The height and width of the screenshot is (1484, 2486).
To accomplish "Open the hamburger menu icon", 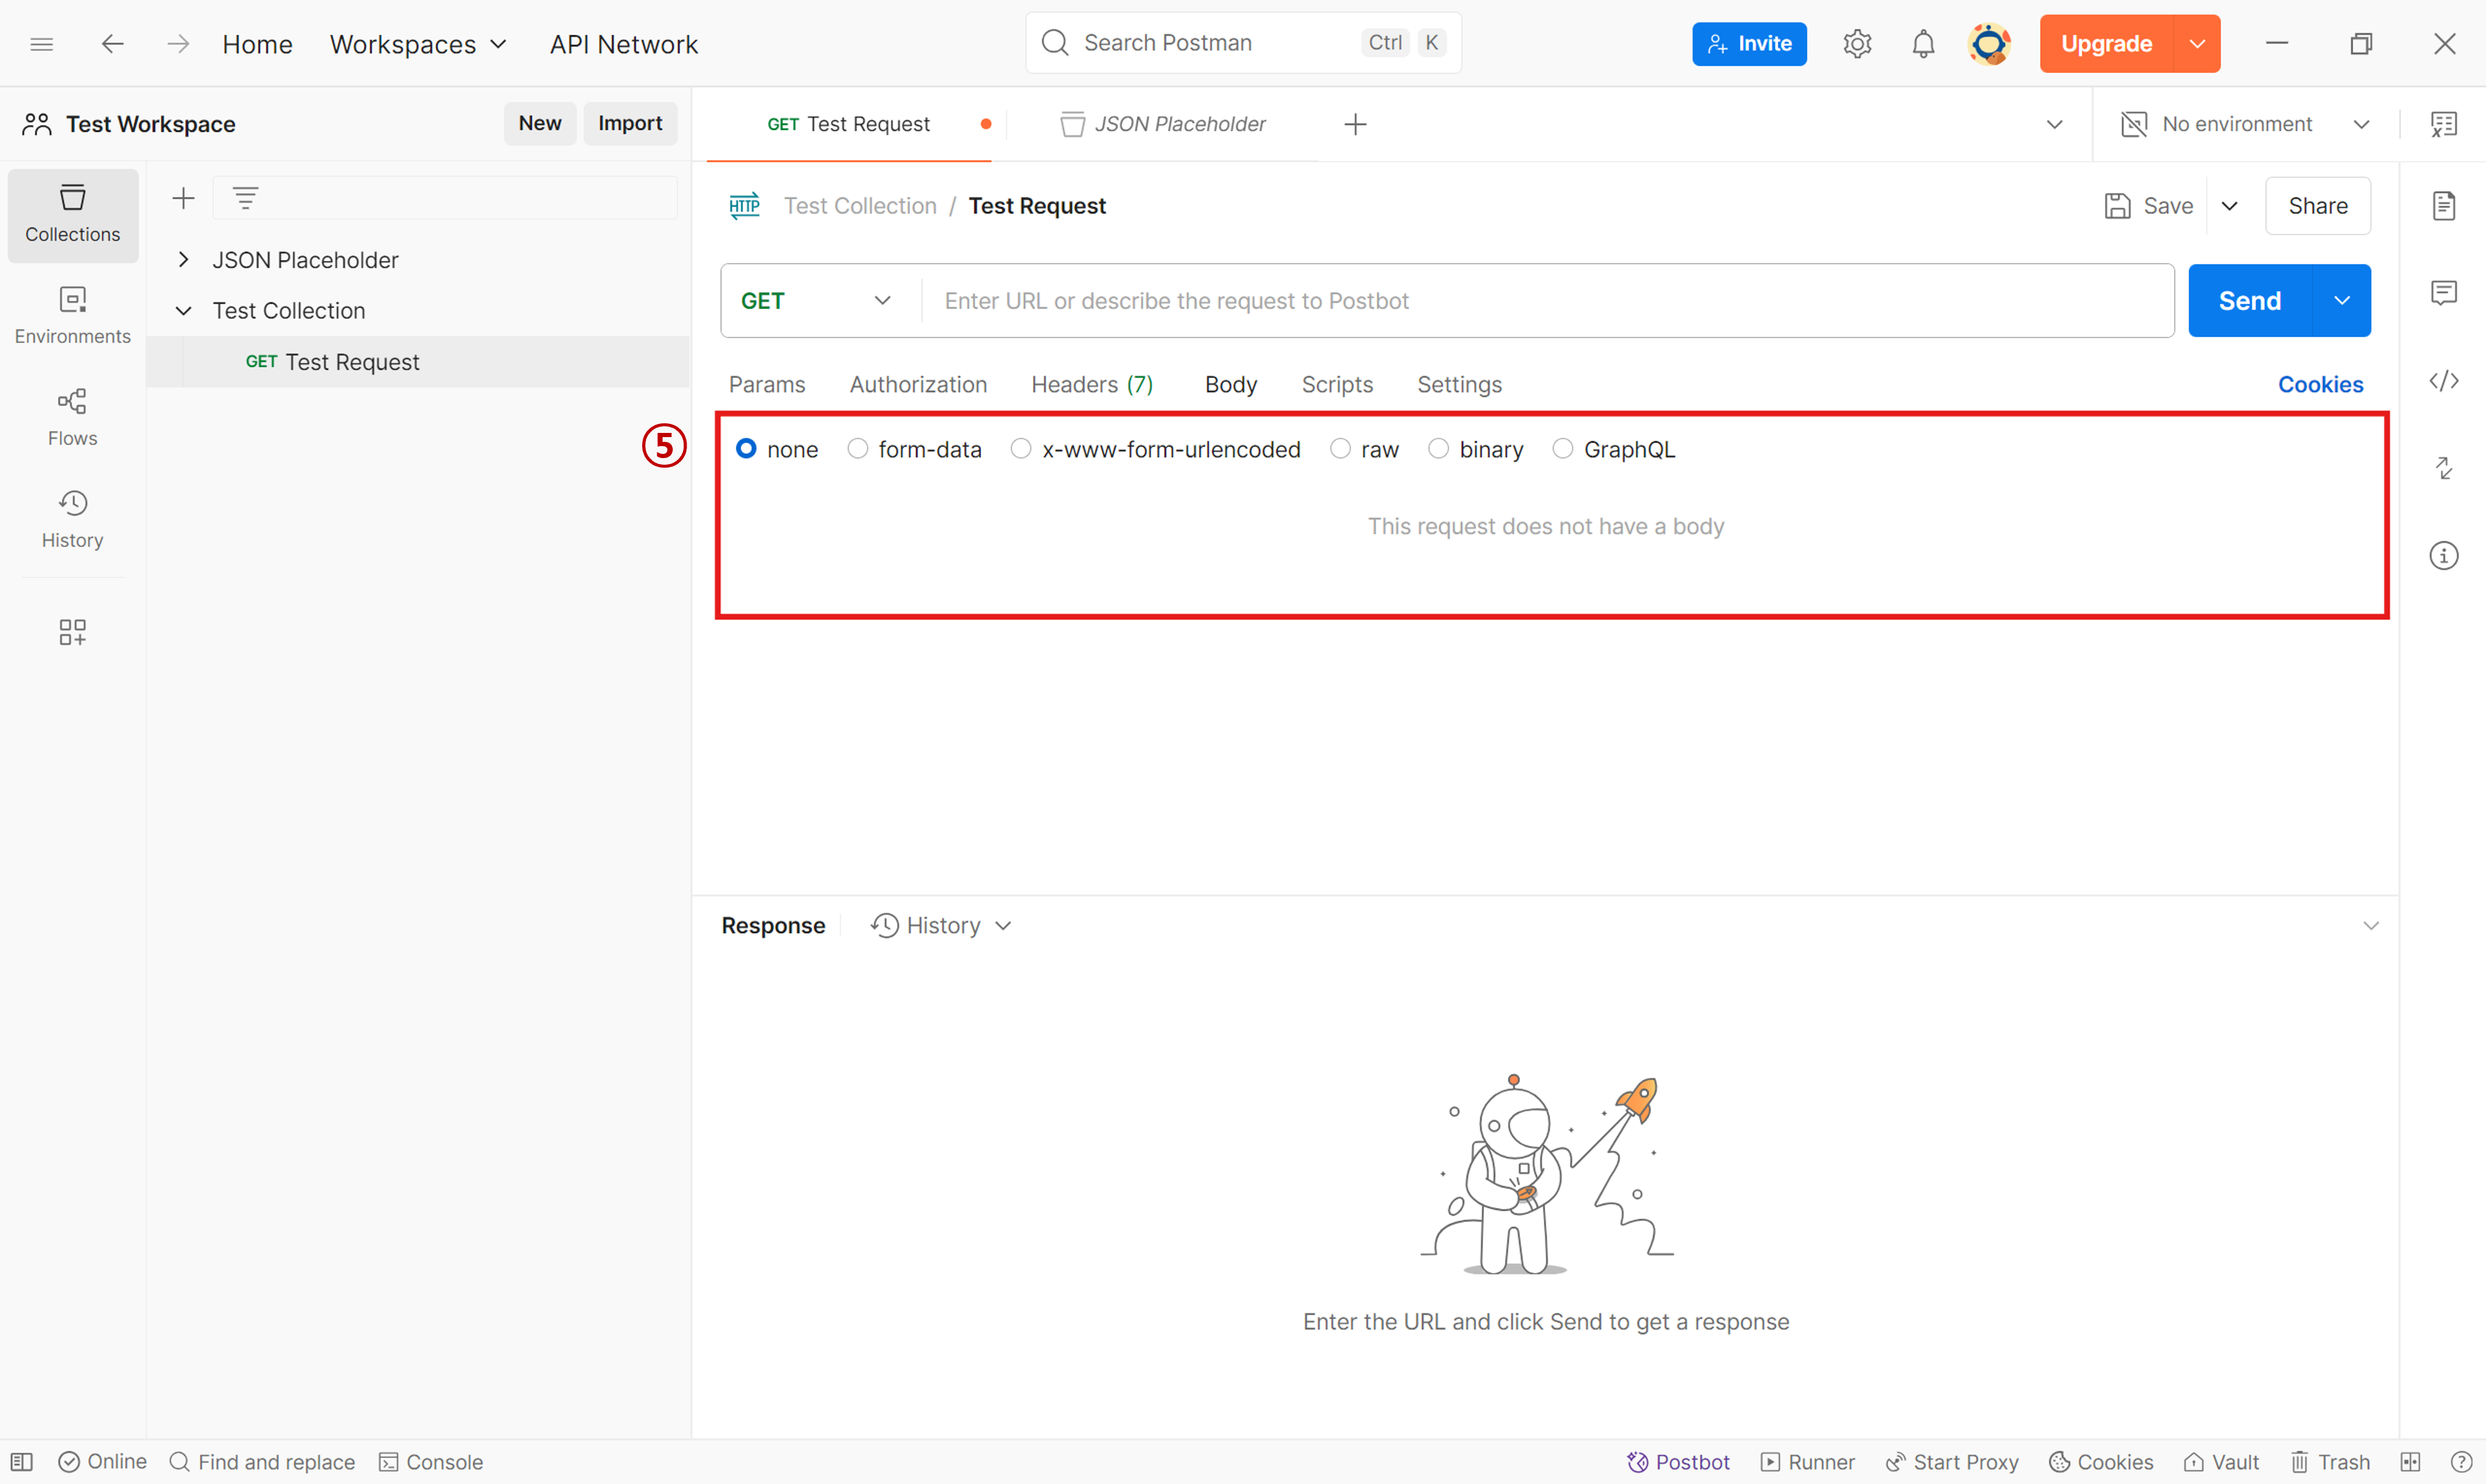I will [41, 44].
